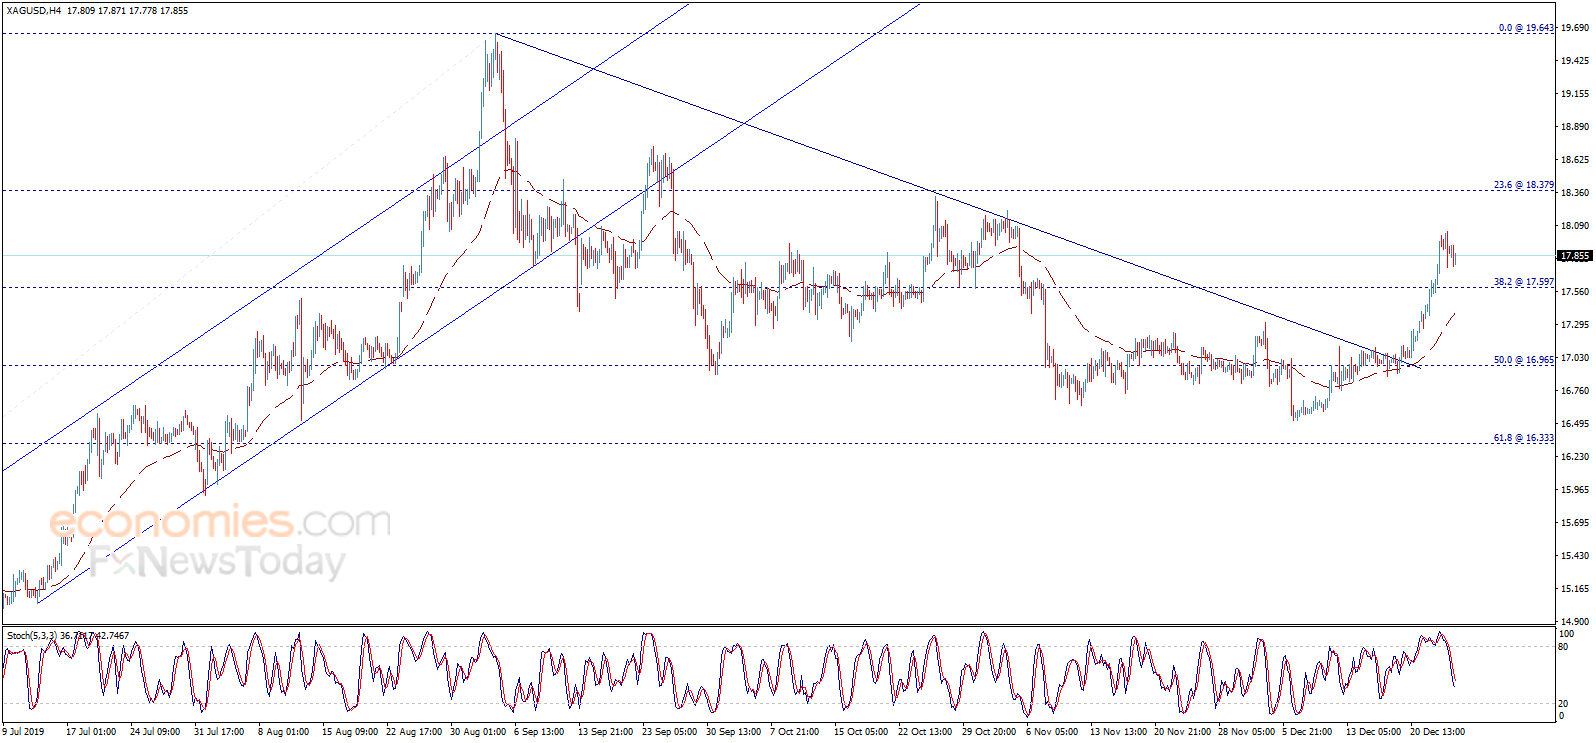The image size is (1596, 743).
Task: Click the 9 Jul 2019 date label
Action: [x=24, y=732]
